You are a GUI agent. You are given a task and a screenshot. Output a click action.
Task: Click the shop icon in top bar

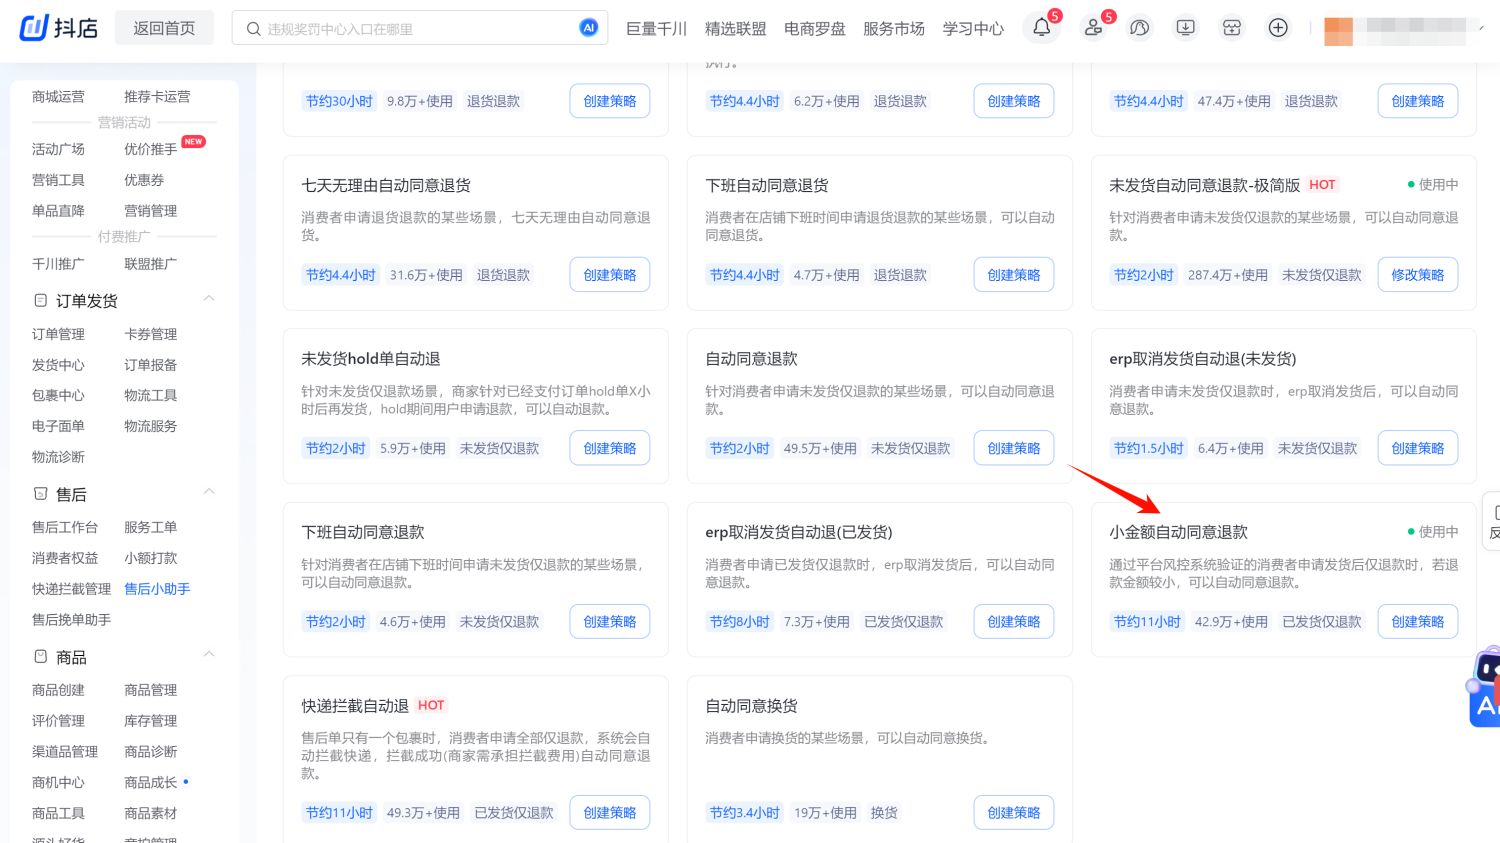click(1232, 28)
